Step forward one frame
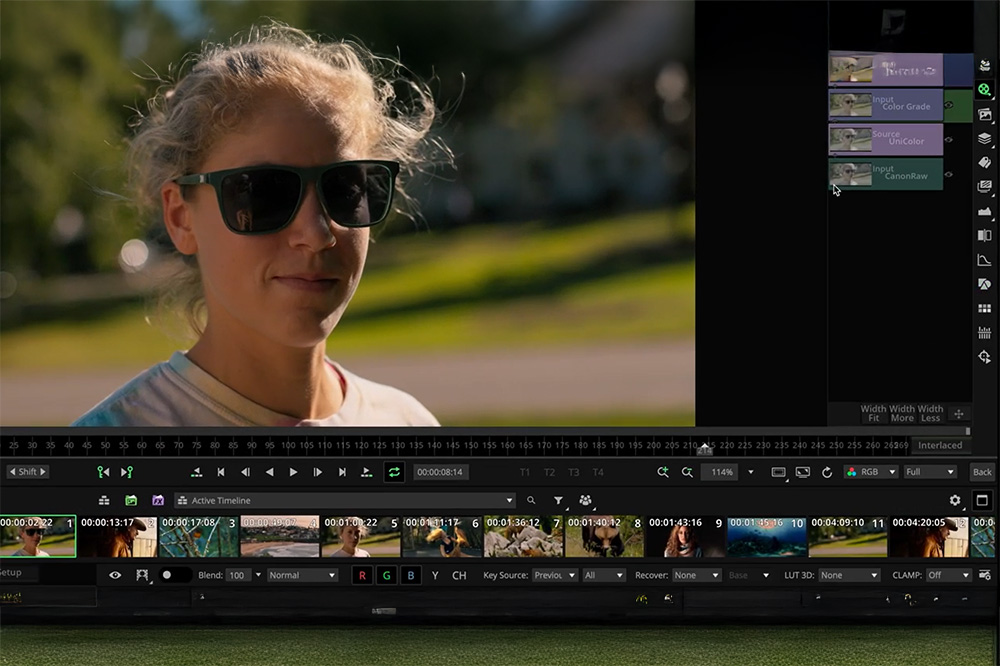 point(318,472)
